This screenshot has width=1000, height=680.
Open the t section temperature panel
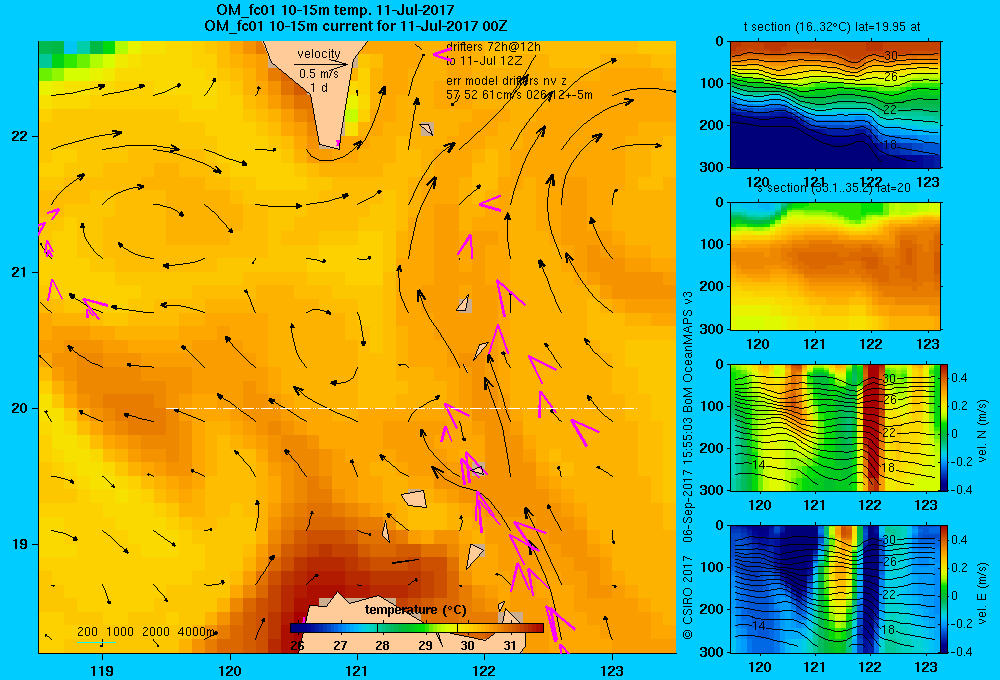[835, 105]
